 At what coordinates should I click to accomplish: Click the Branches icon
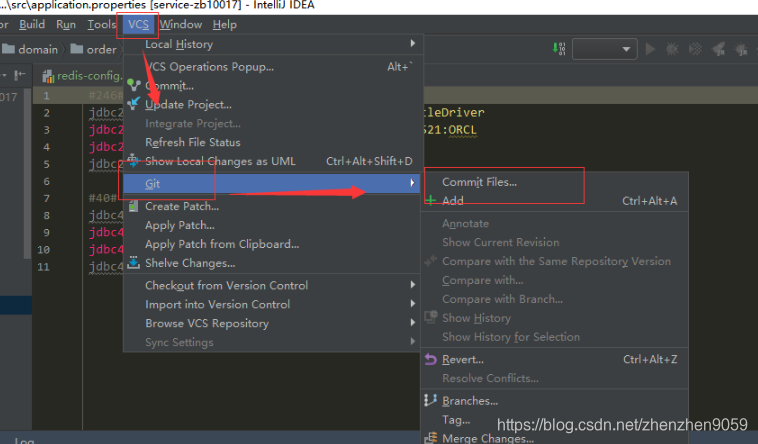430,400
